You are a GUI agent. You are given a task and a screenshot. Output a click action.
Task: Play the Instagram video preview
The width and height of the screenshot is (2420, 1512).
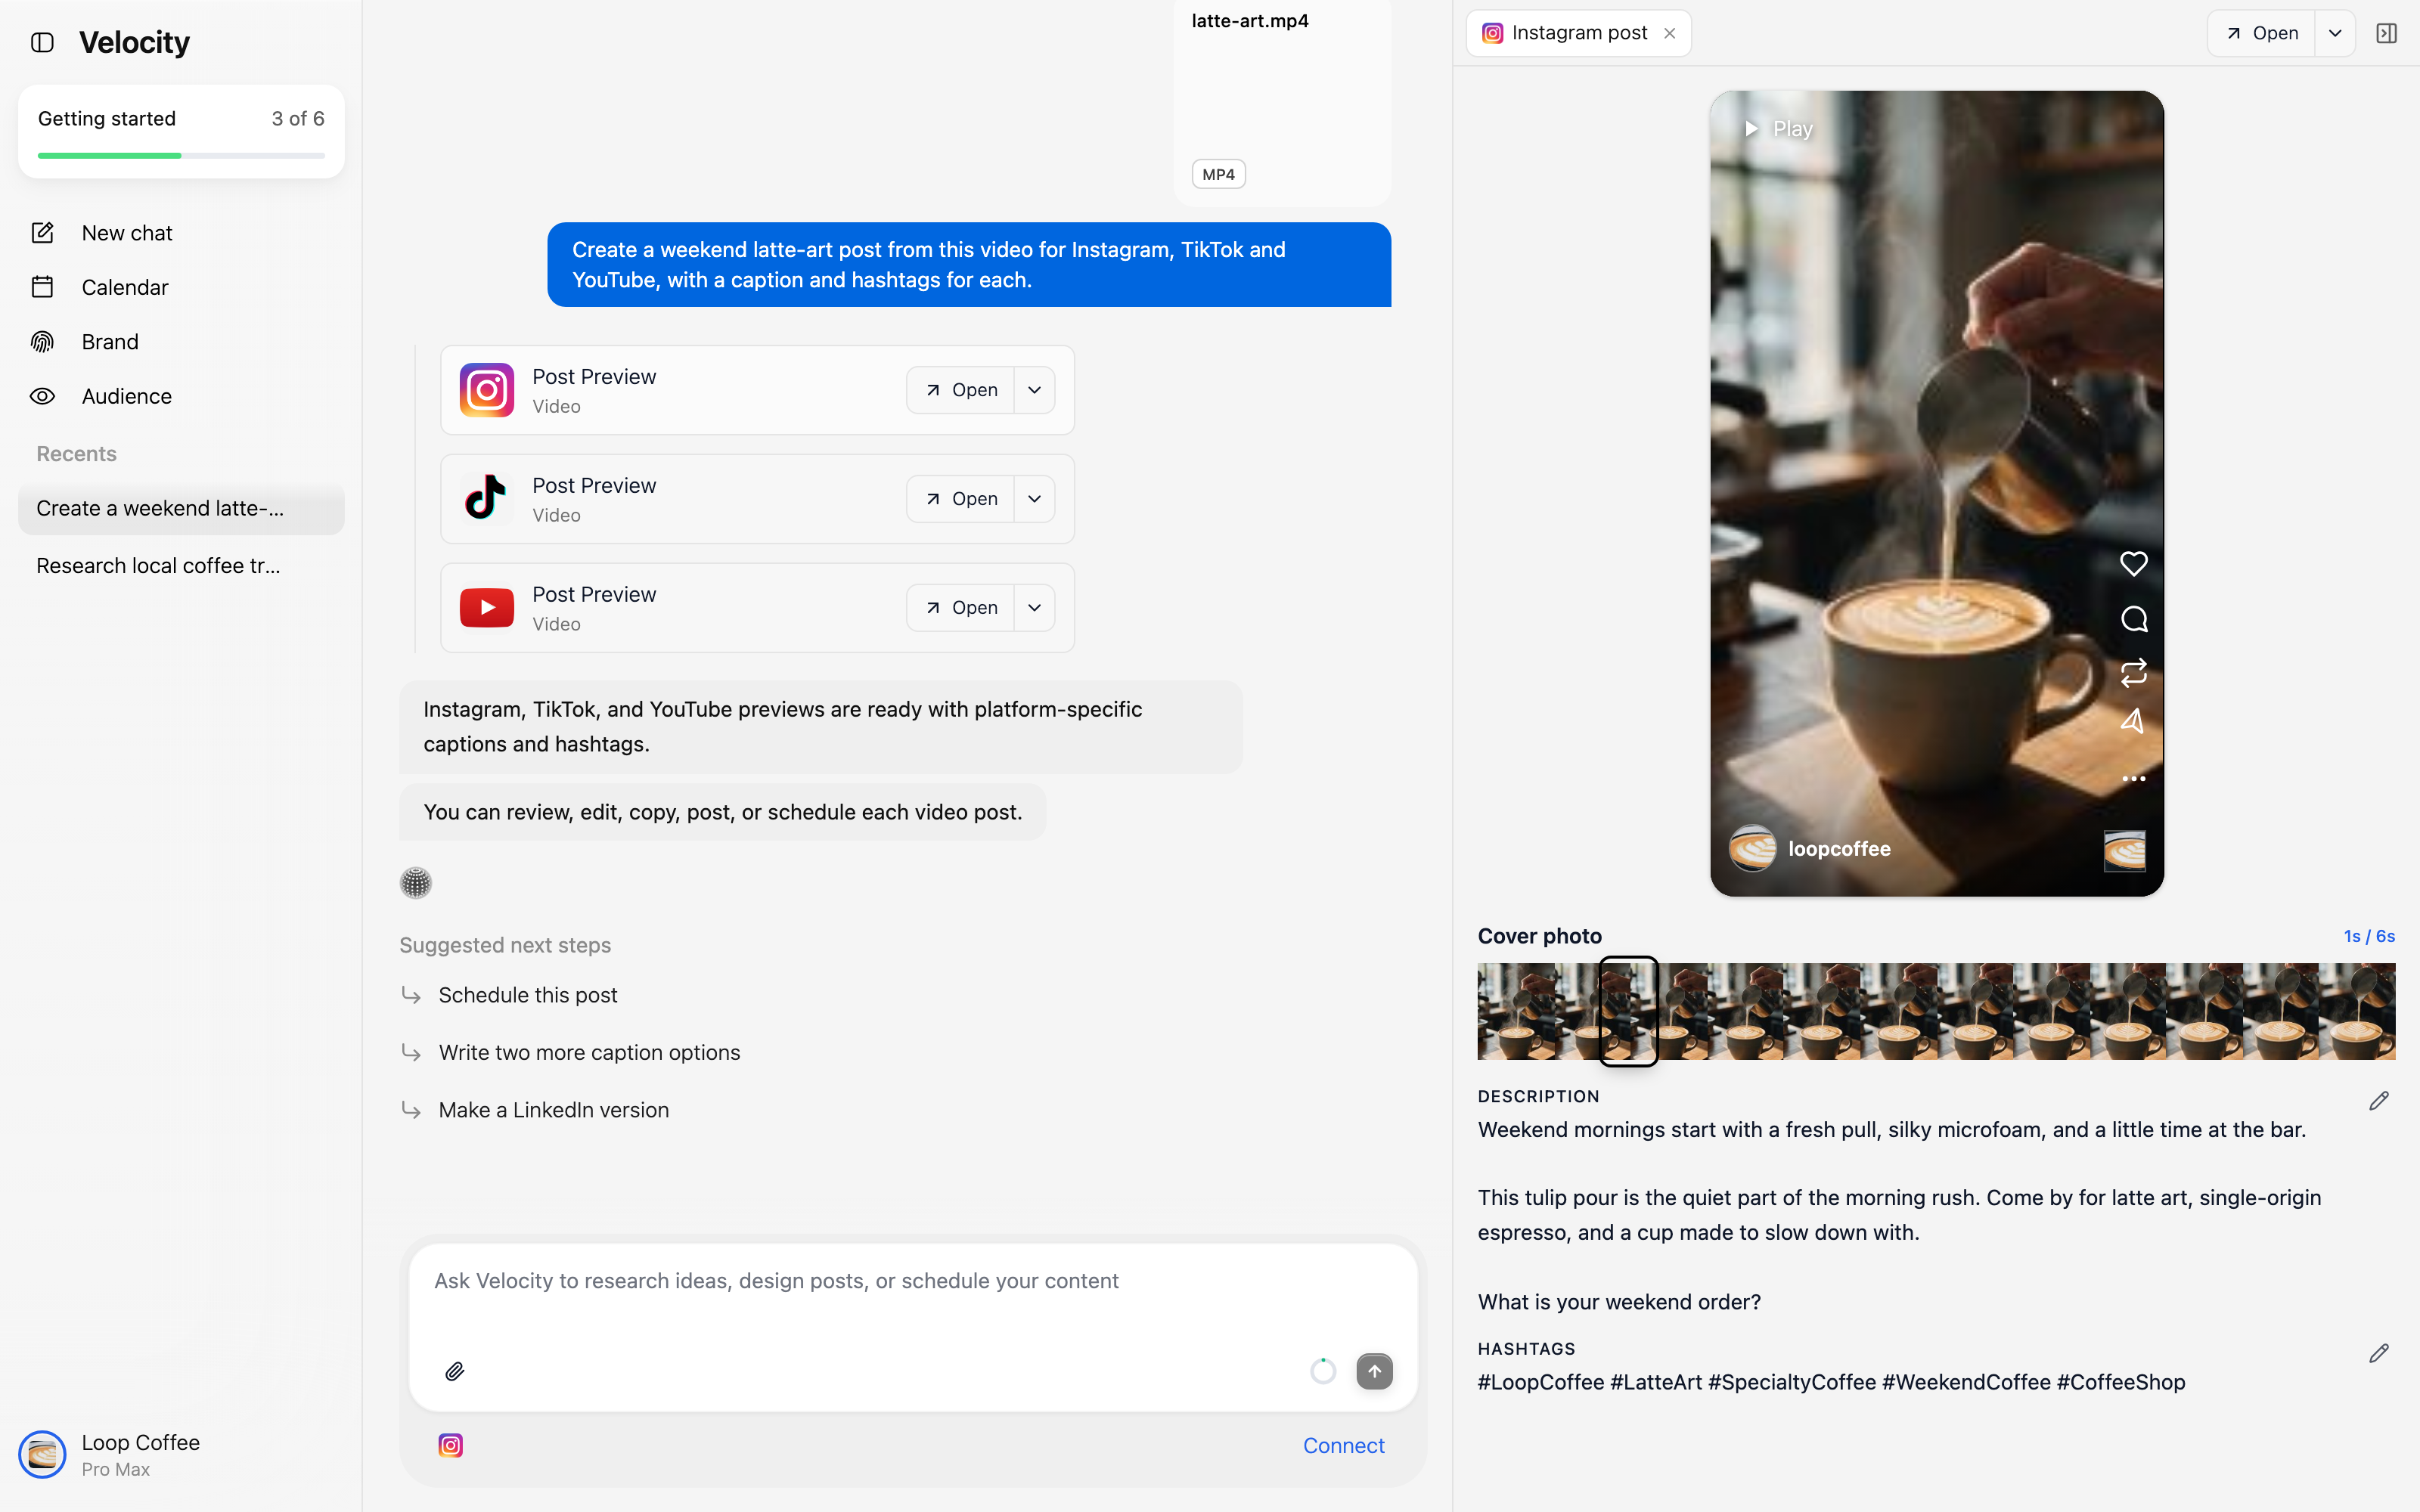click(x=1778, y=129)
